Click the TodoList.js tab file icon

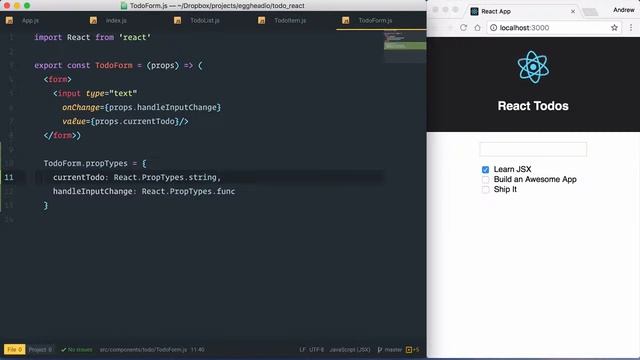pos(178,20)
